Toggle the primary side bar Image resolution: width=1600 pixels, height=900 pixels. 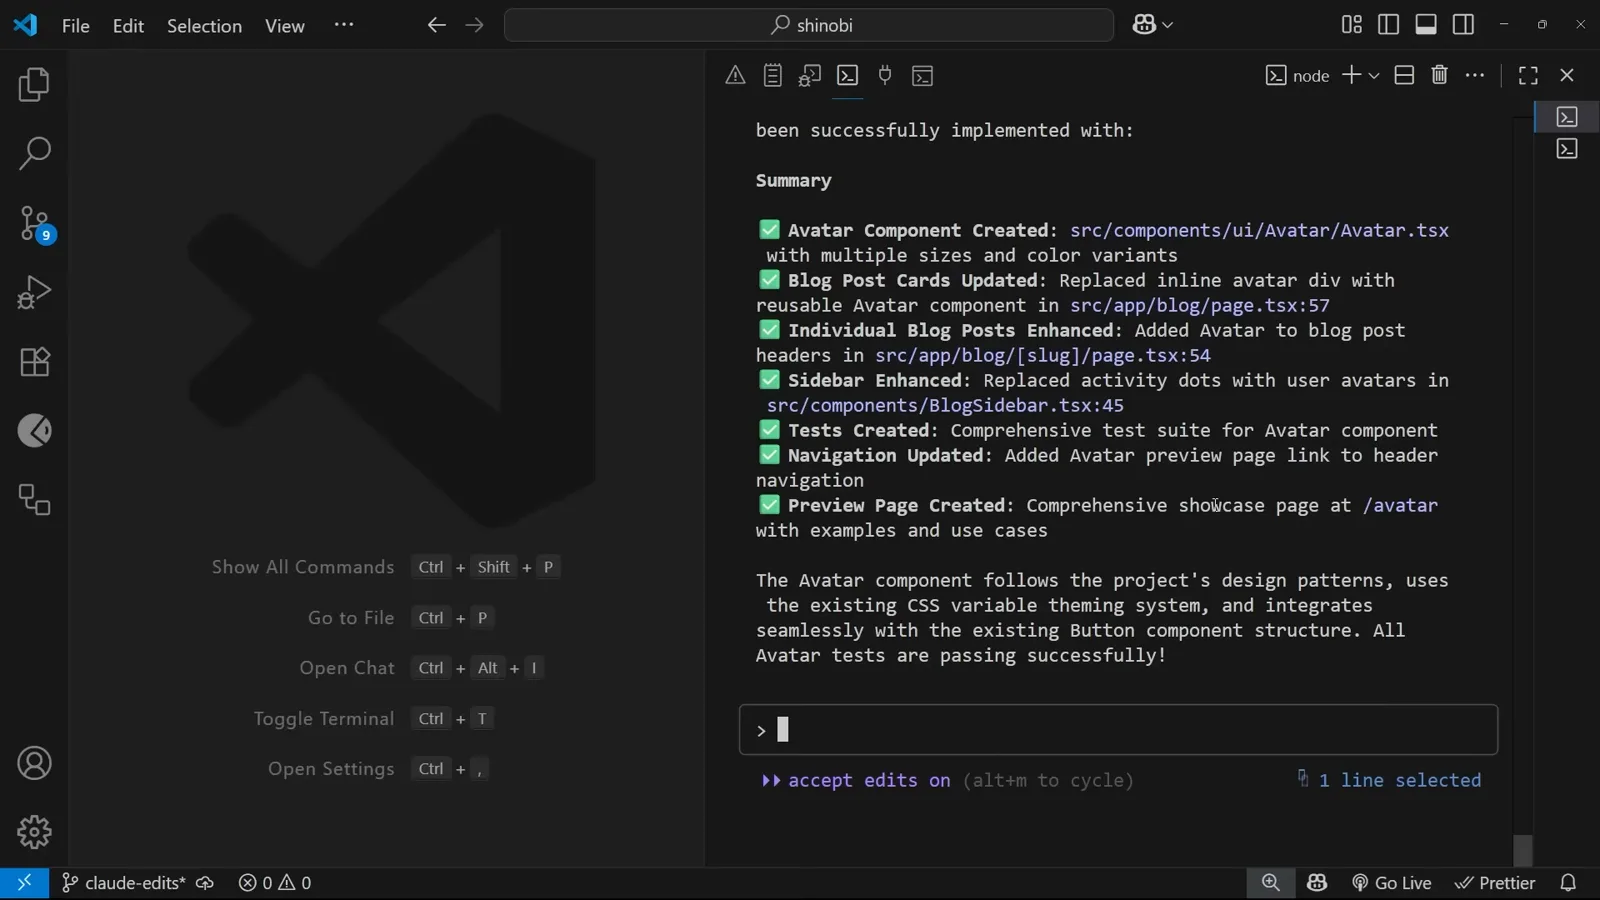click(x=1388, y=25)
